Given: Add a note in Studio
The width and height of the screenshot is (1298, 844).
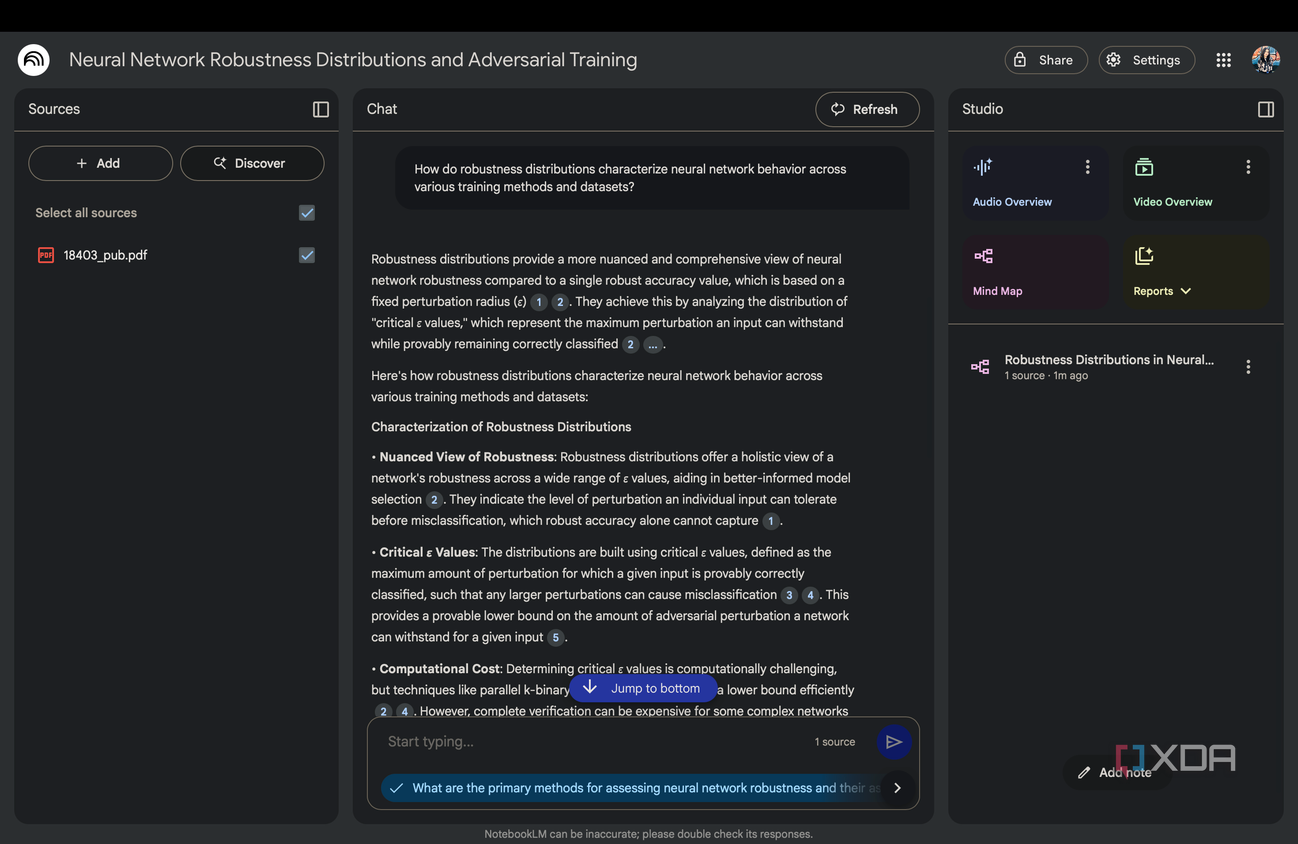Looking at the screenshot, I should click(1116, 772).
